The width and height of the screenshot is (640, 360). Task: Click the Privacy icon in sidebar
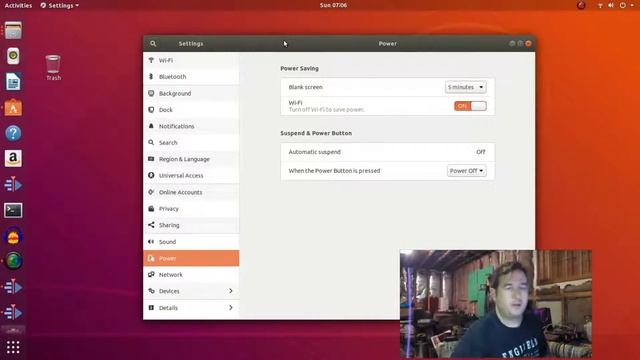(x=151, y=209)
